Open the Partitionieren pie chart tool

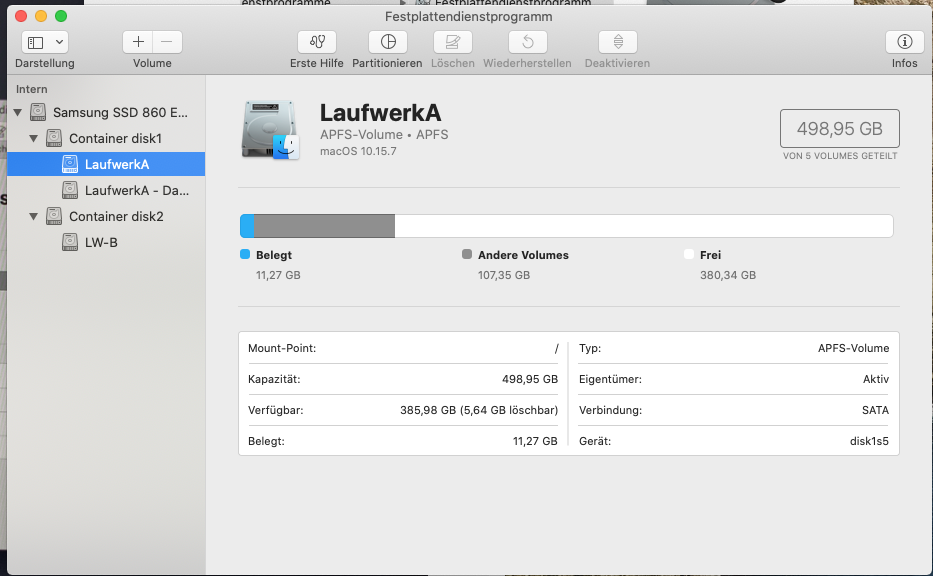[x=388, y=42]
